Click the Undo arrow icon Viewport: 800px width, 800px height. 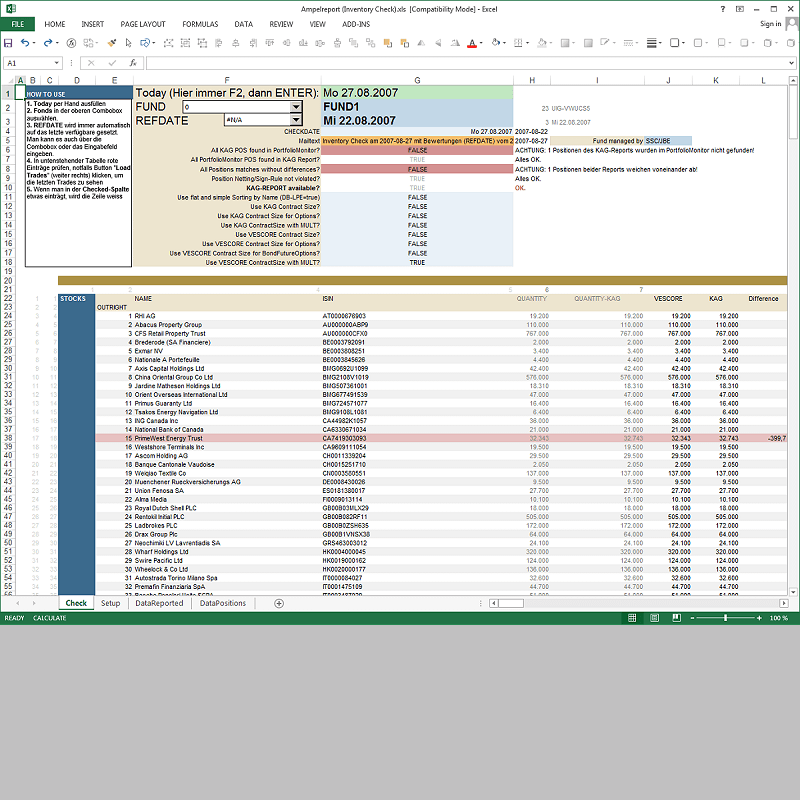pos(26,43)
